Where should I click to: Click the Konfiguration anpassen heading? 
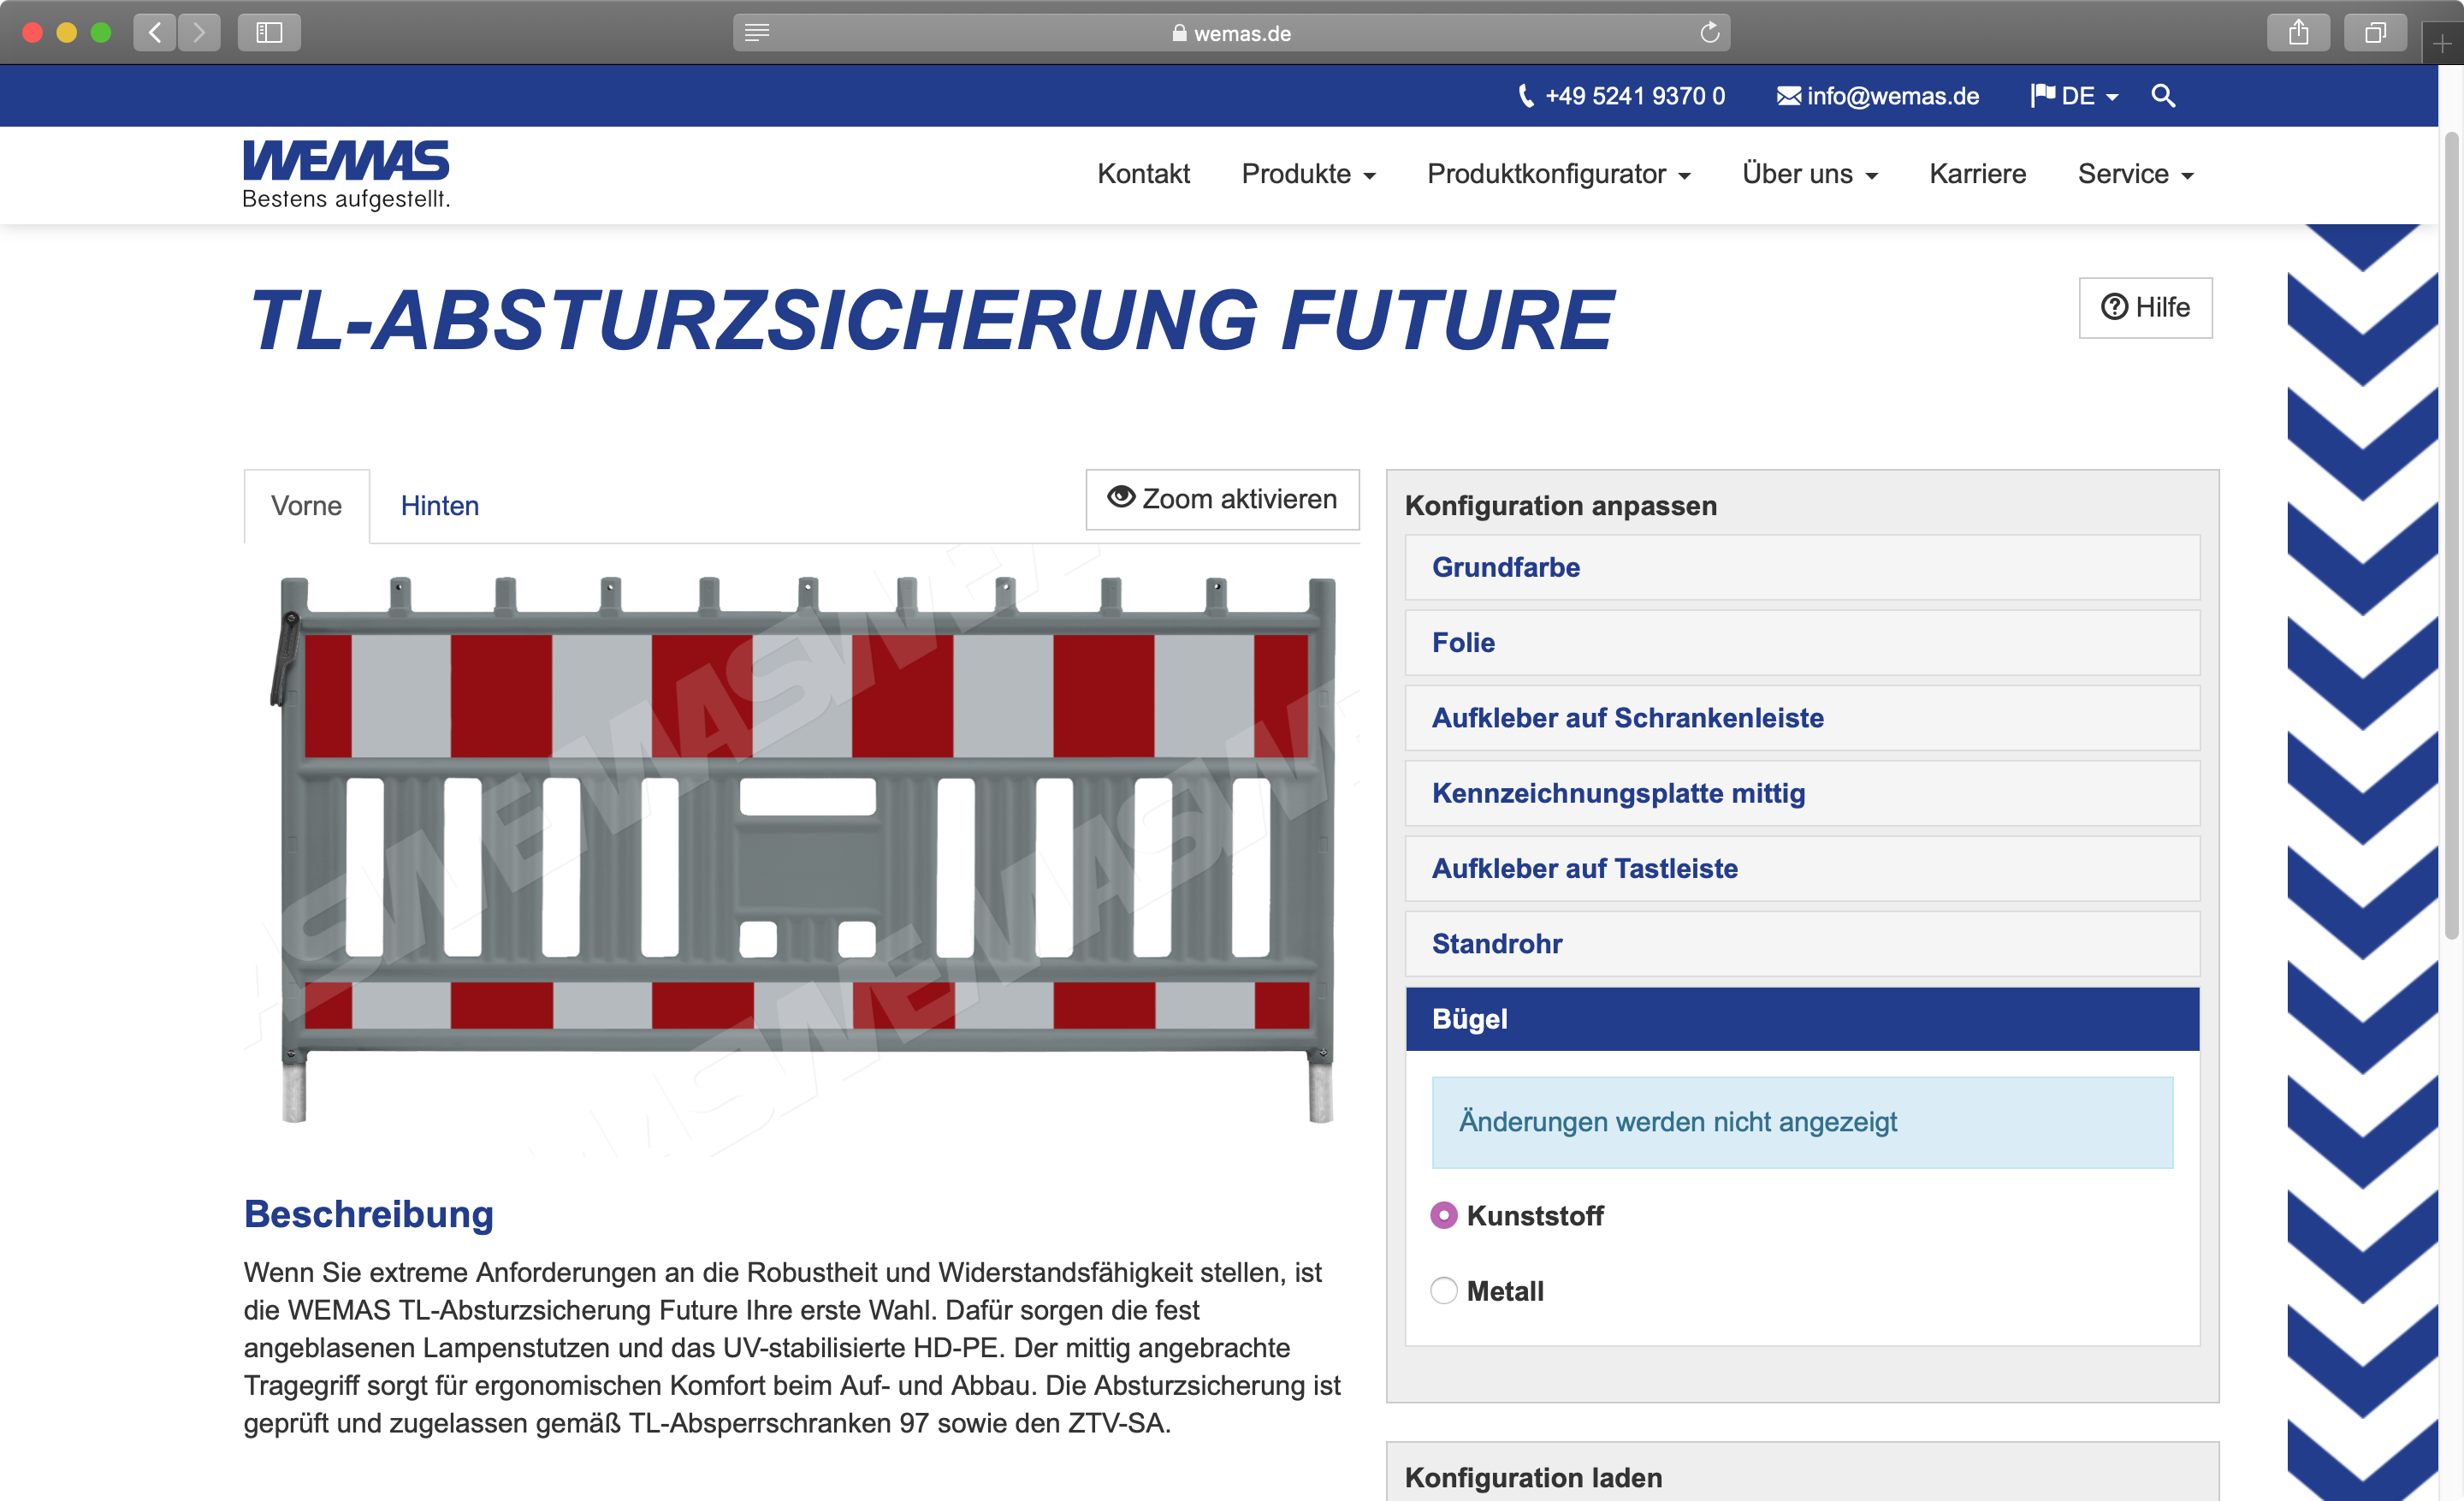(x=1560, y=506)
